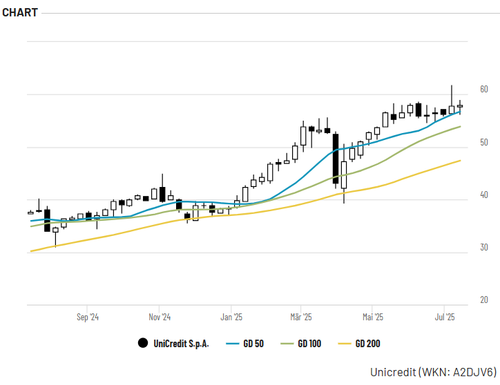Click the Mai '25 axis label
Image resolution: width=500 pixels, height=385 pixels.
tap(373, 317)
